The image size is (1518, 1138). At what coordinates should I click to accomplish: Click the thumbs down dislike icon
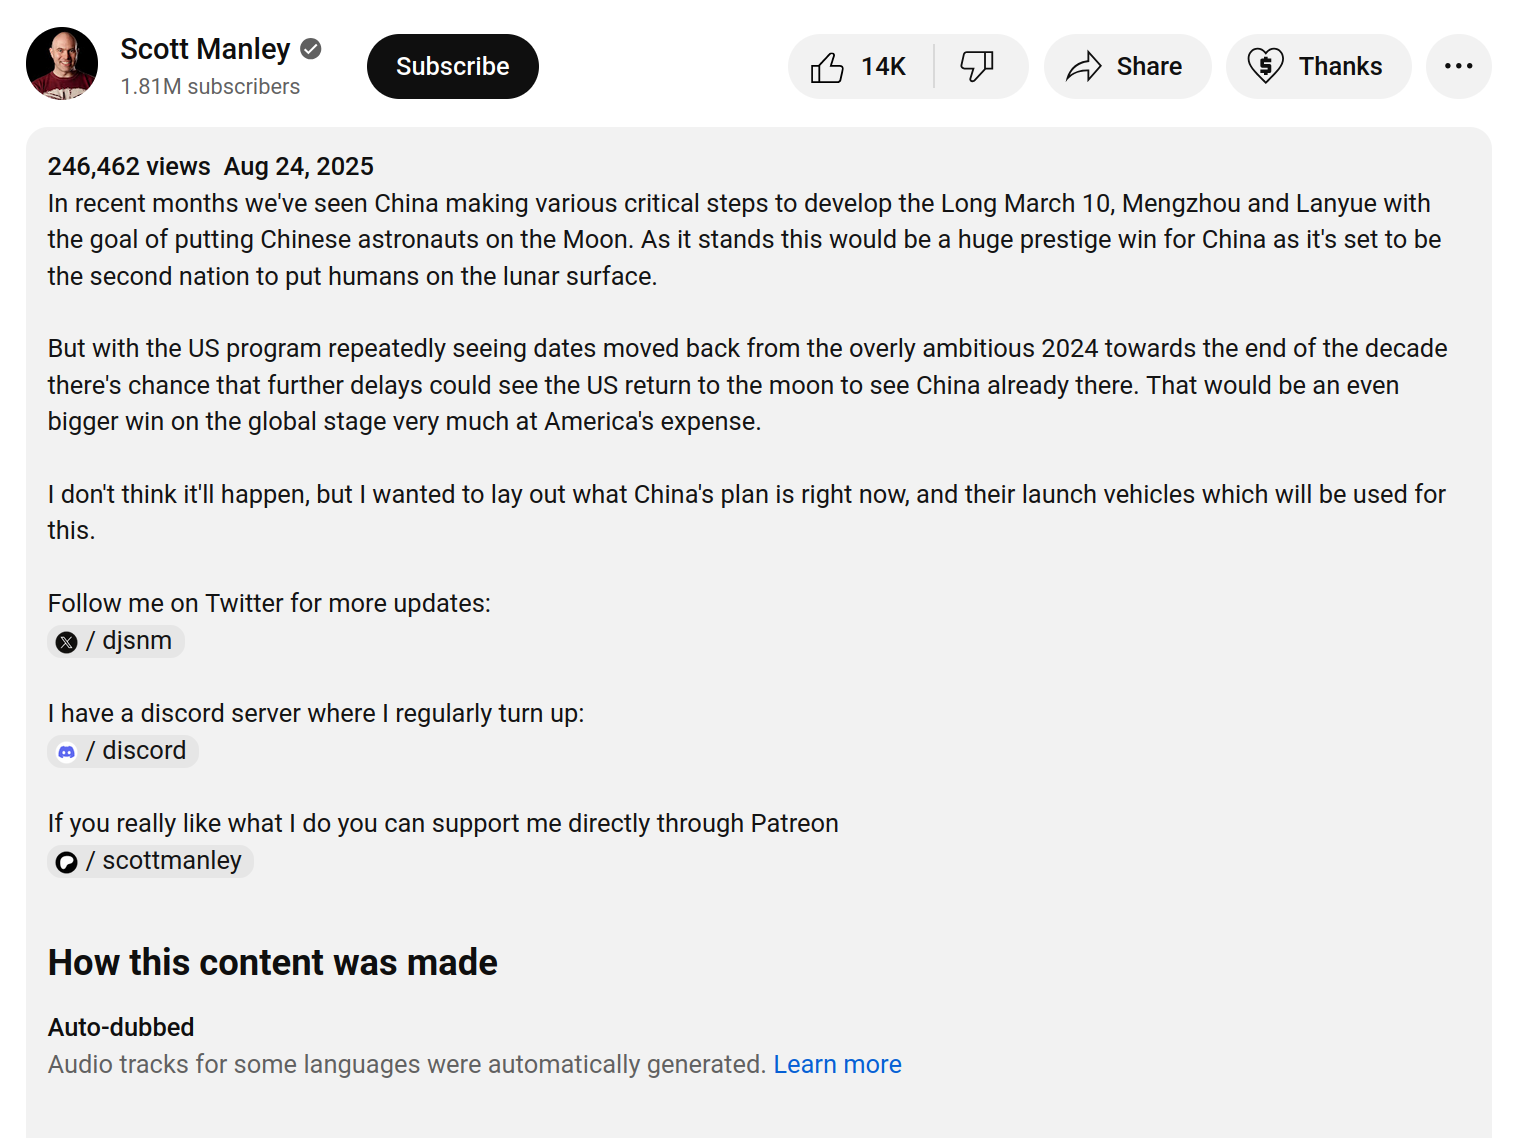[x=976, y=67]
